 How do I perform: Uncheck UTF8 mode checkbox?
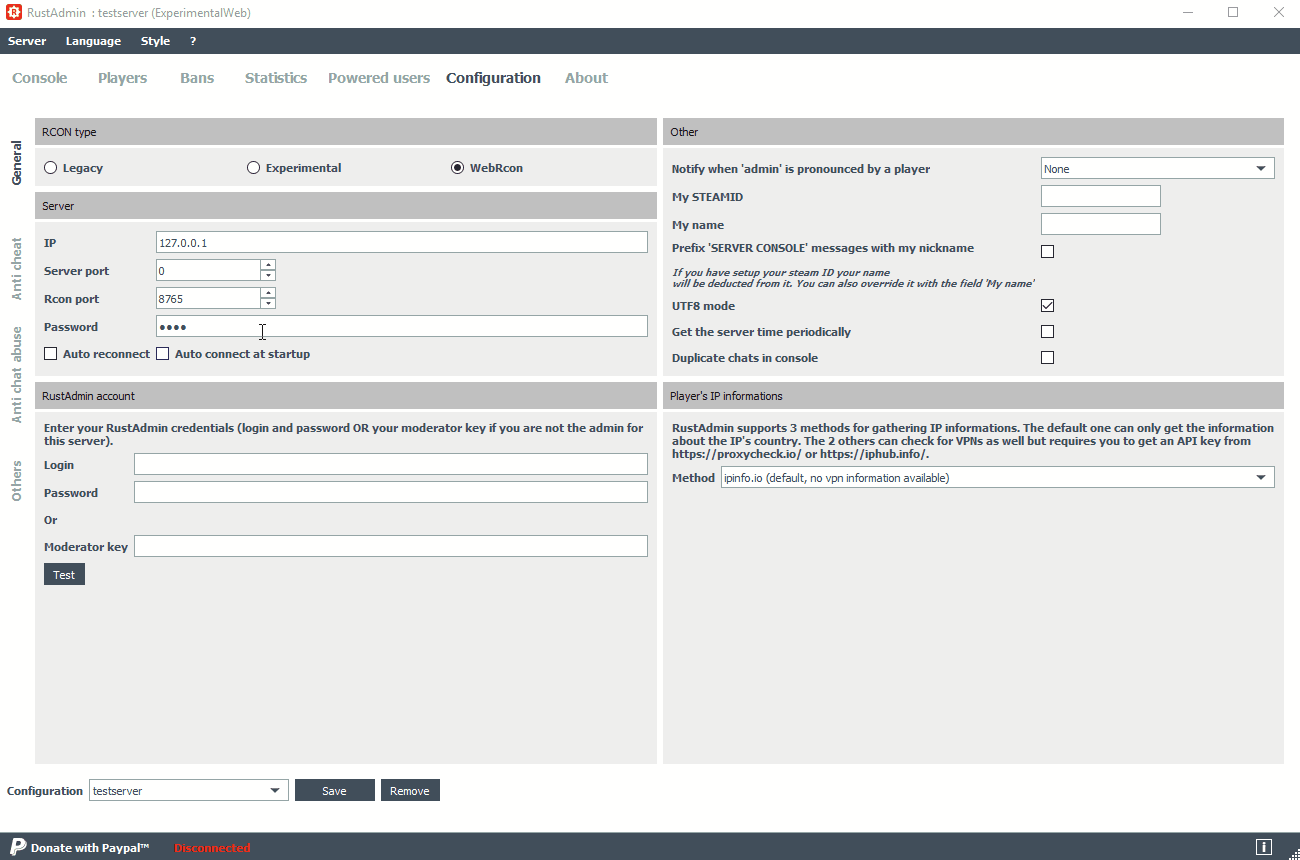click(x=1048, y=306)
